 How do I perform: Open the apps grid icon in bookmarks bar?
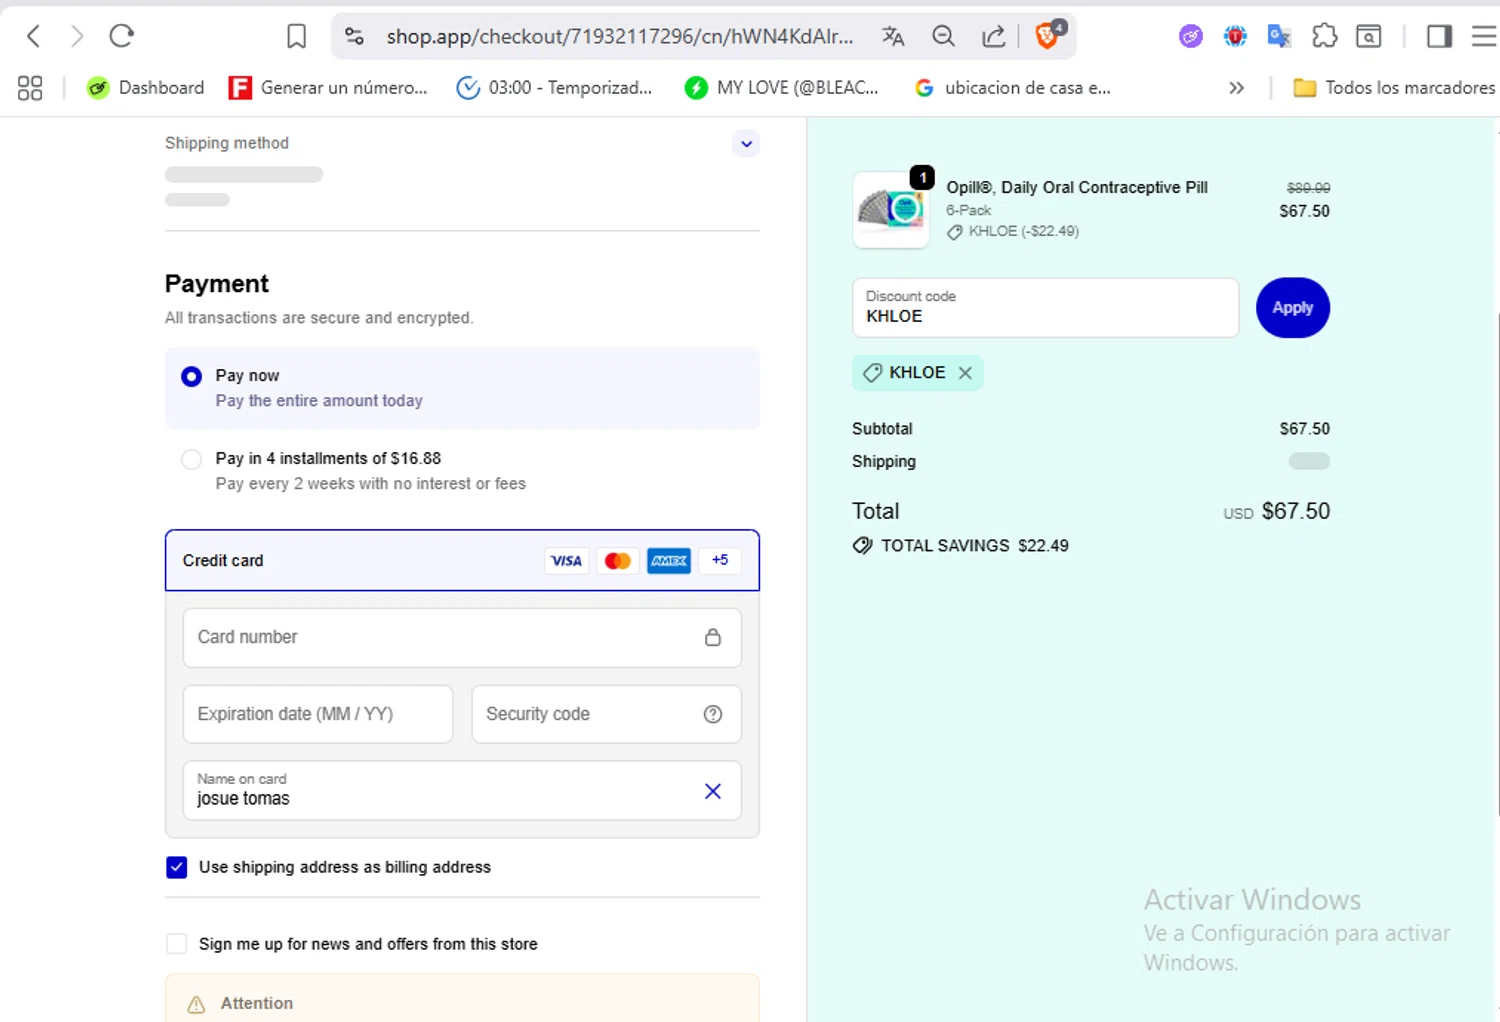30,88
